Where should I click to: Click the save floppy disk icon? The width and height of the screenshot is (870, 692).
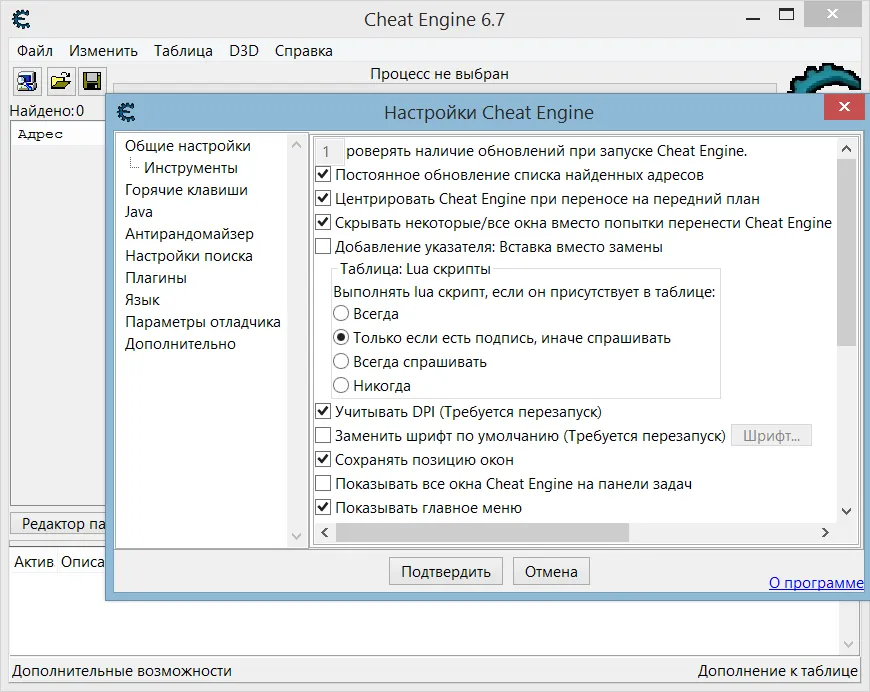tap(92, 81)
